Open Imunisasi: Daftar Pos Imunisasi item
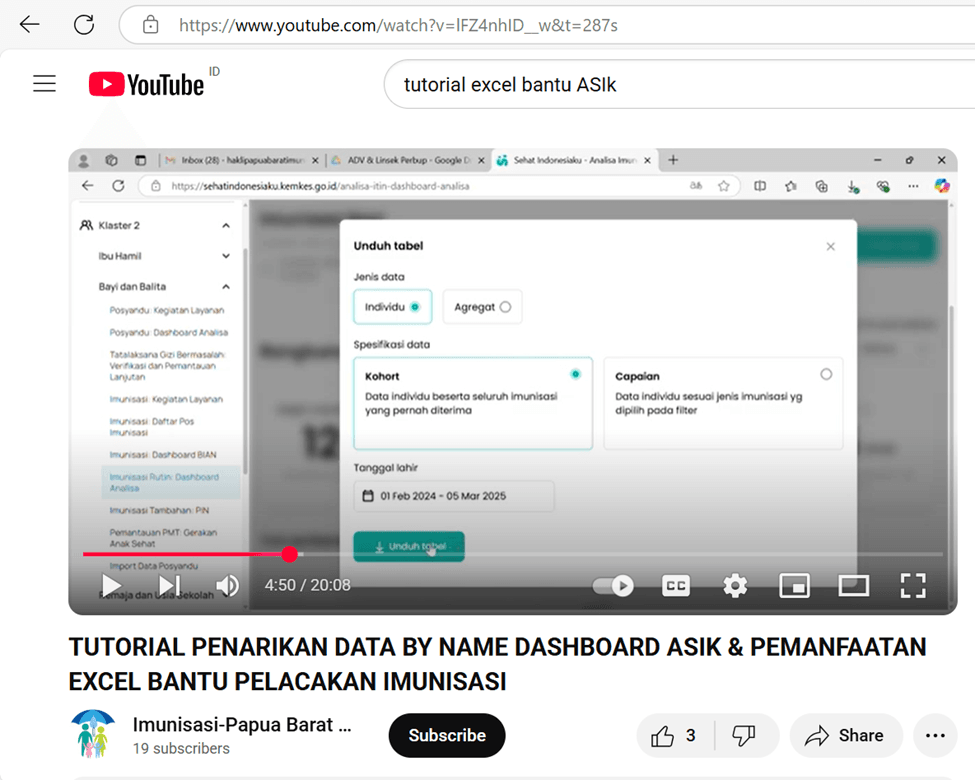The height and width of the screenshot is (780, 975). point(152,427)
